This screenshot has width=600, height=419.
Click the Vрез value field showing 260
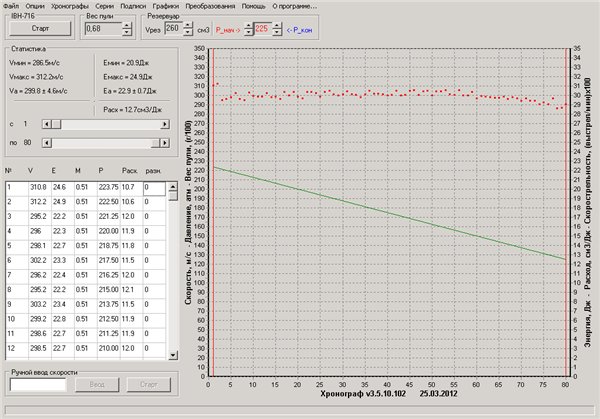(171, 29)
